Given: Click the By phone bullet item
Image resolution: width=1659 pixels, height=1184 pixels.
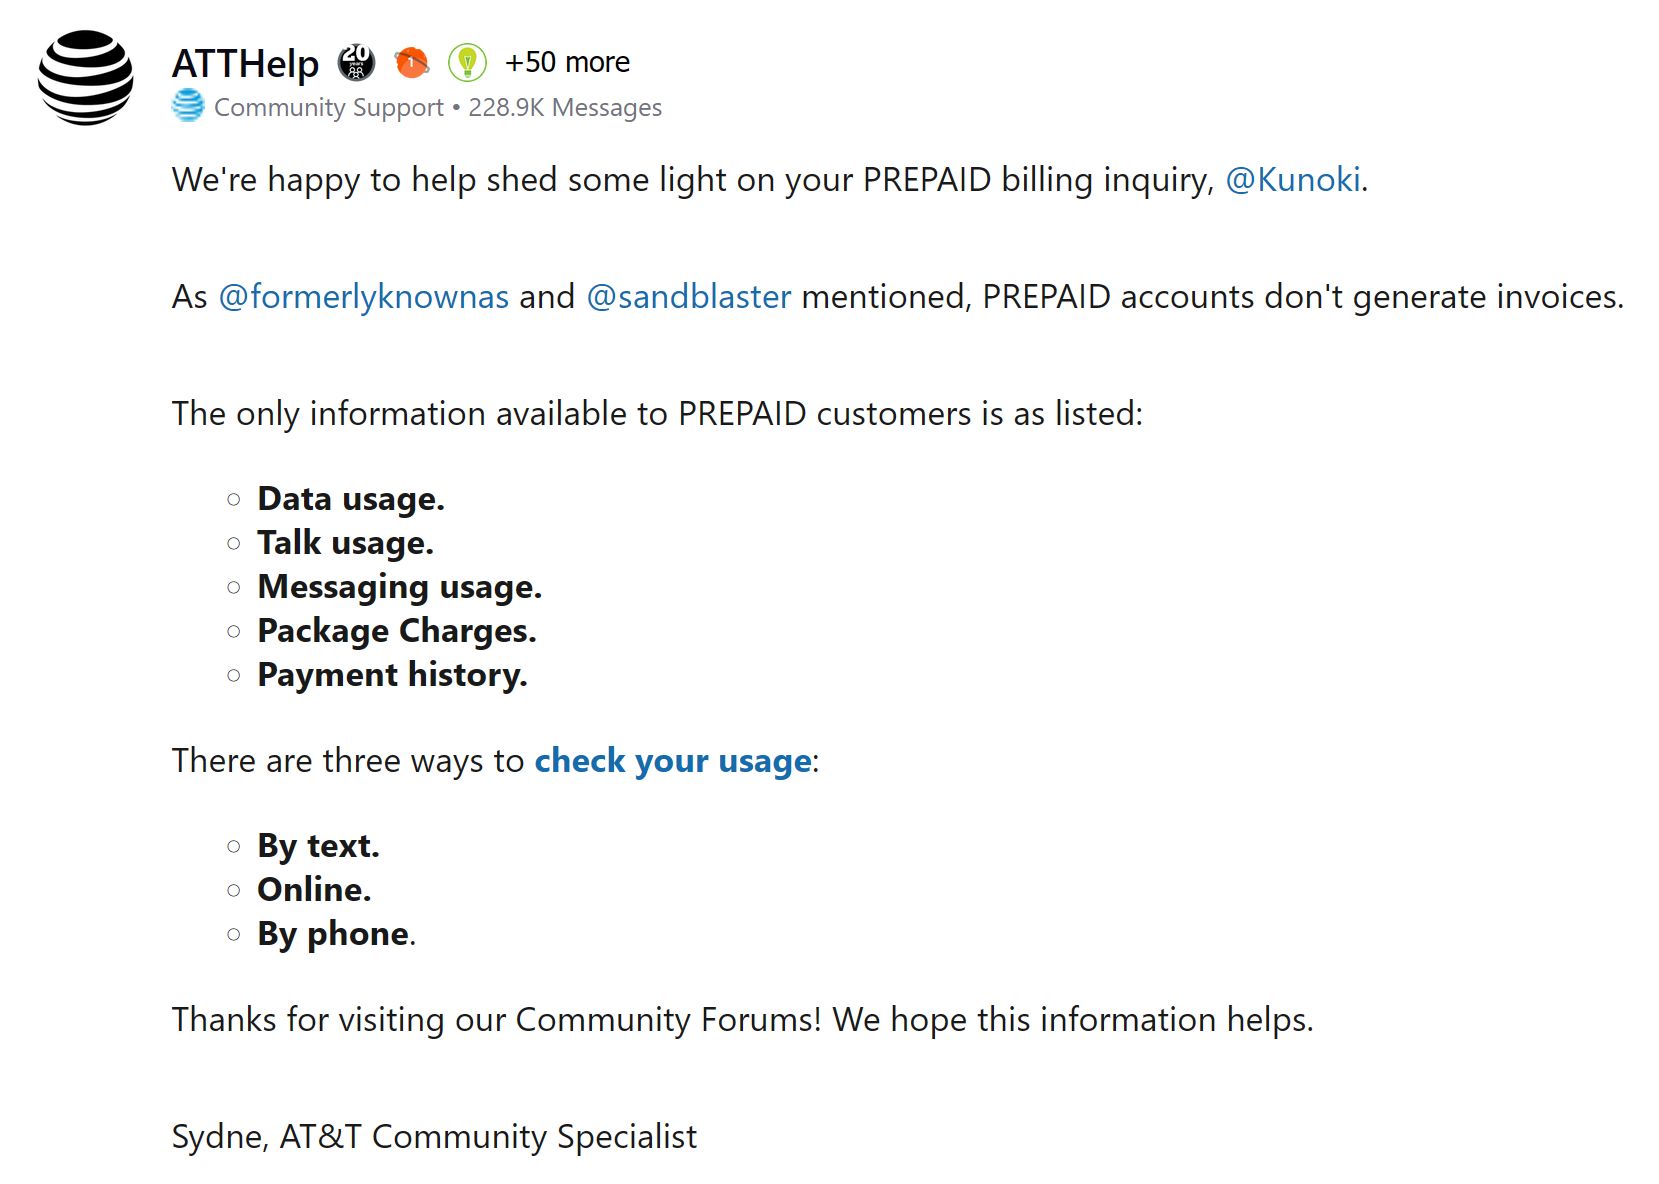Looking at the screenshot, I should pyautogui.click(x=336, y=934).
